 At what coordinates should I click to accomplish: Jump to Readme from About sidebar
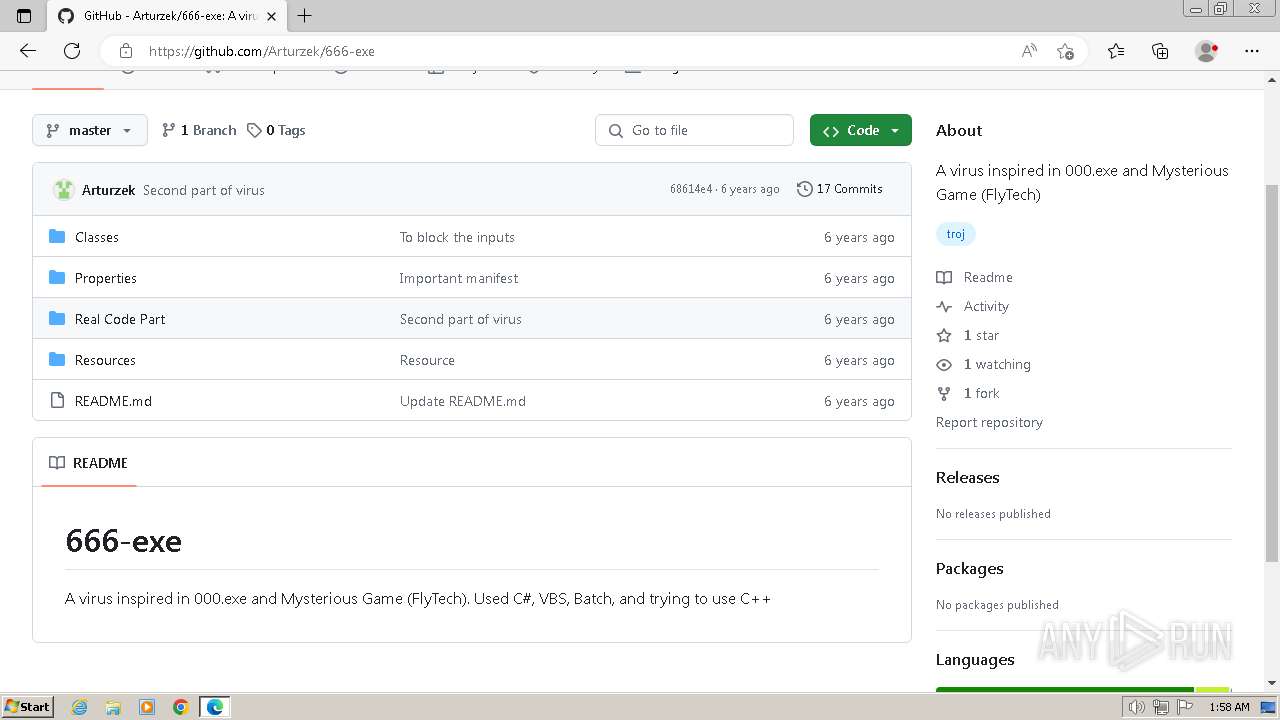point(975,277)
